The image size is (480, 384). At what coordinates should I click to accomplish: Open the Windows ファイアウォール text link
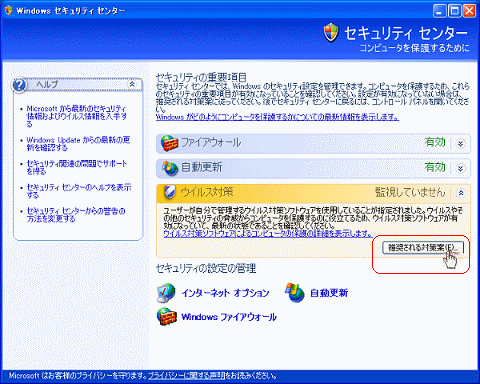229,317
